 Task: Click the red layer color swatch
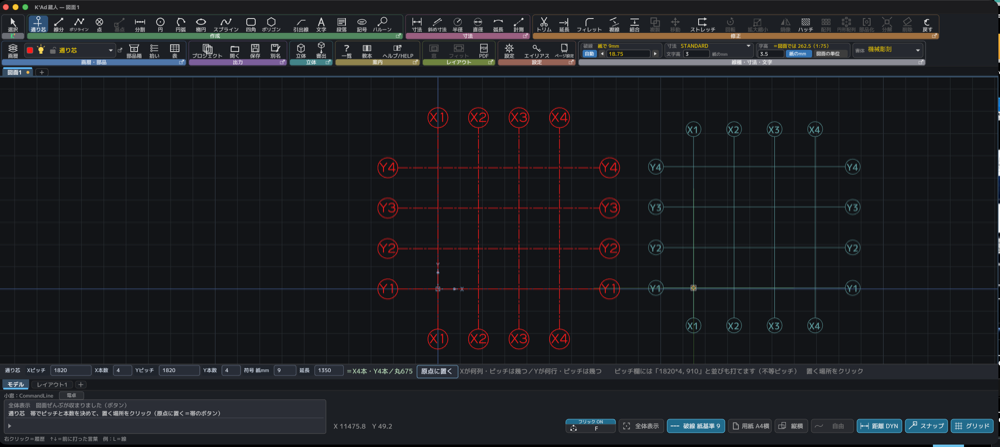pyautogui.click(x=29, y=50)
